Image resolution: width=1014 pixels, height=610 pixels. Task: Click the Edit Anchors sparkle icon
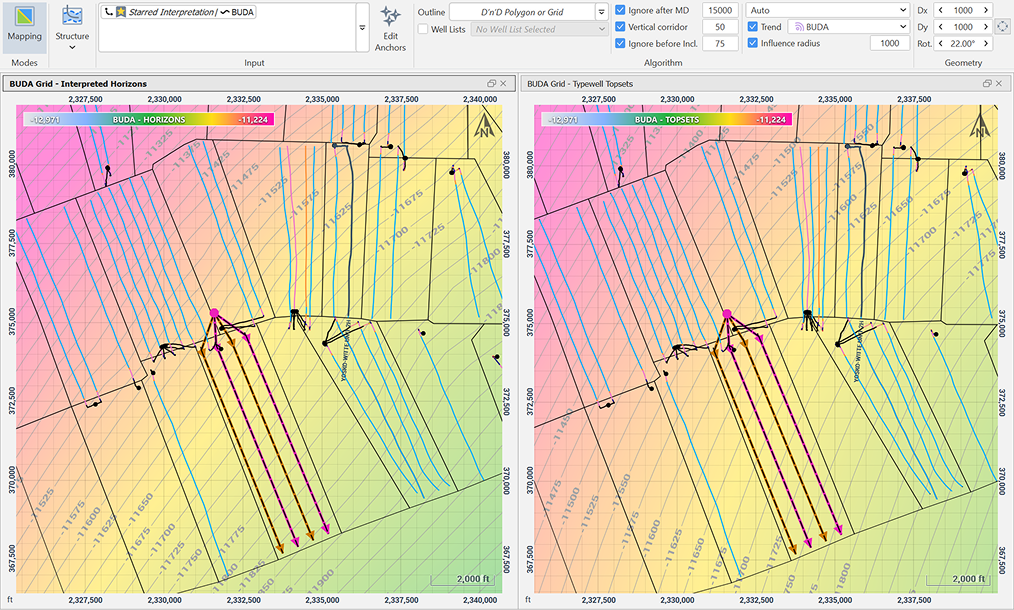point(390,16)
